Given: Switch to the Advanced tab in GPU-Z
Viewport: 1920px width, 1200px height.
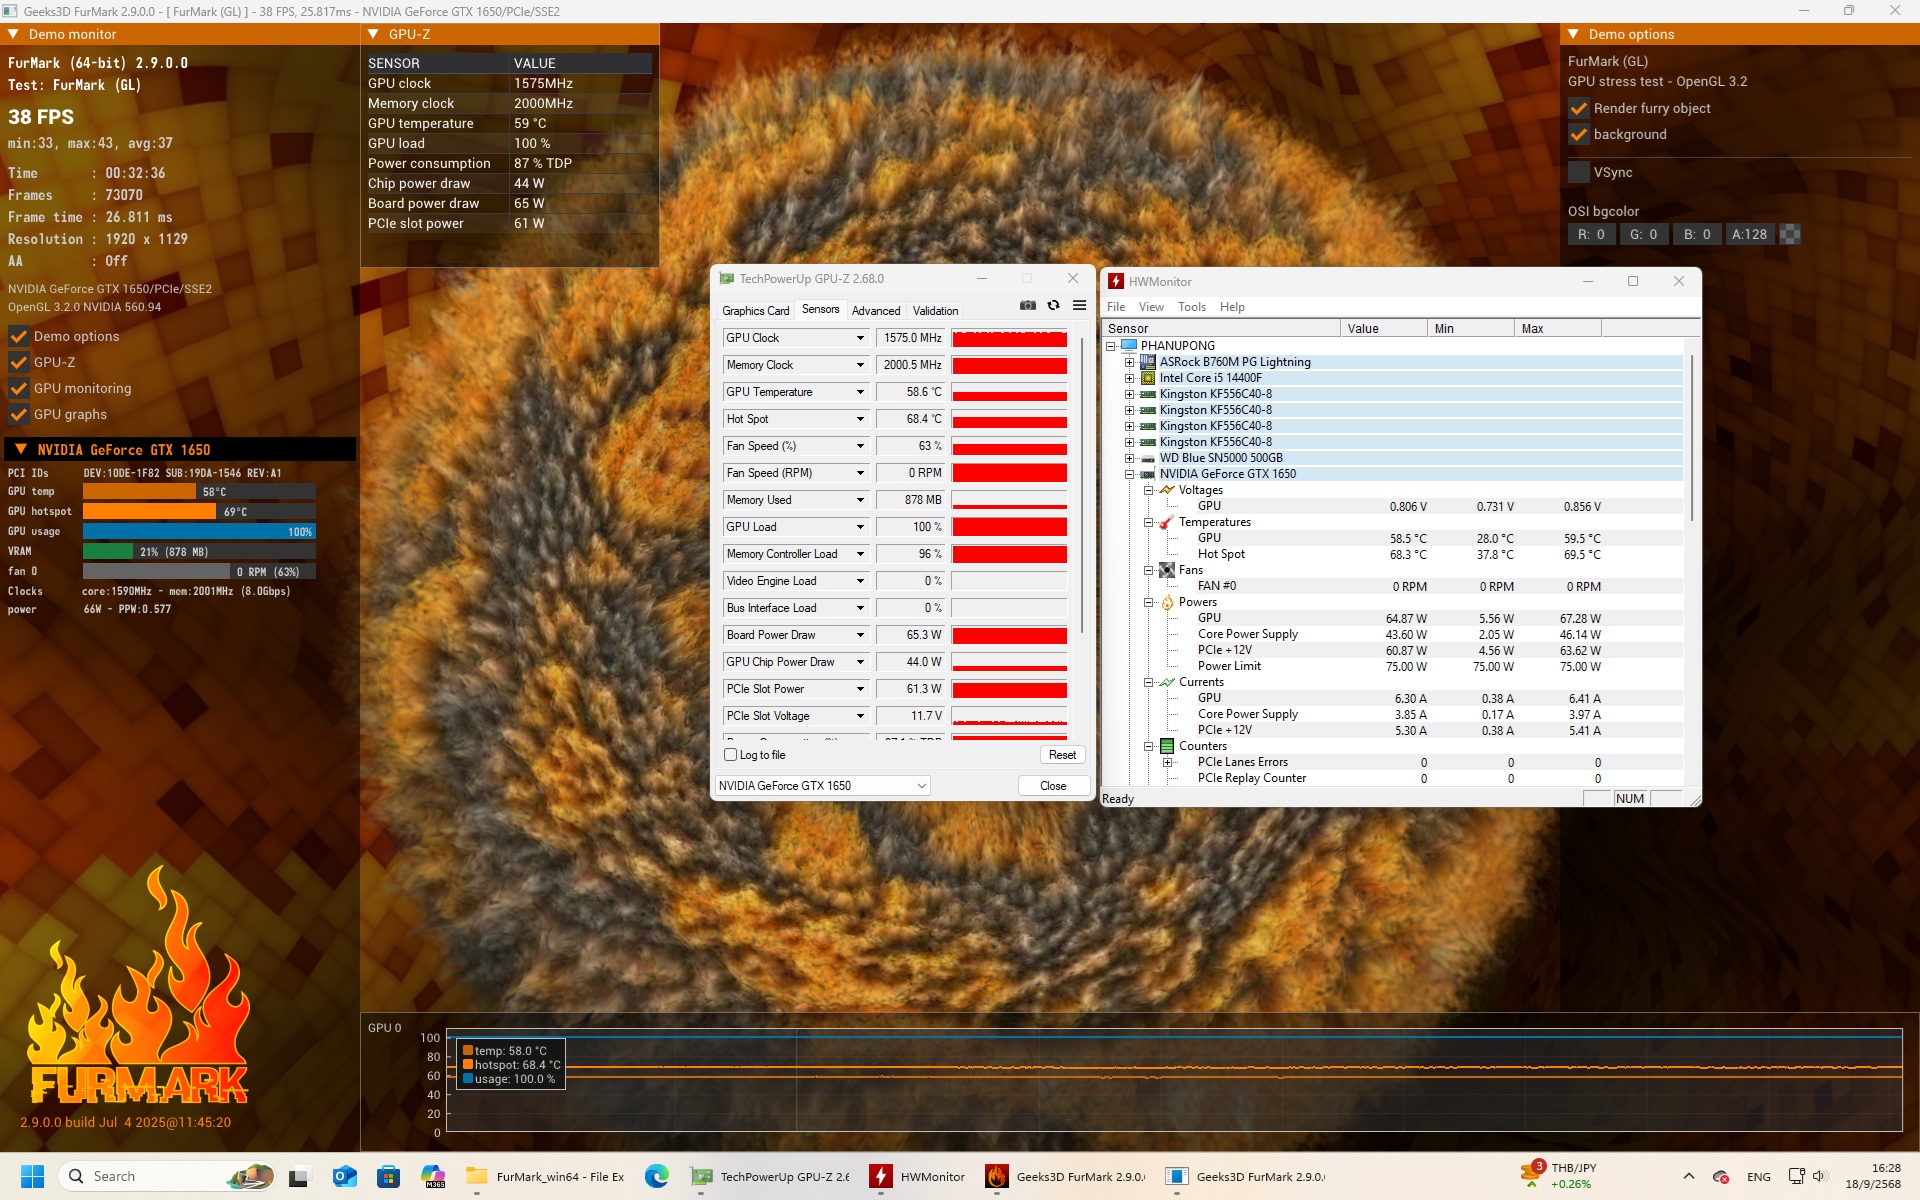Looking at the screenshot, I should click(875, 311).
